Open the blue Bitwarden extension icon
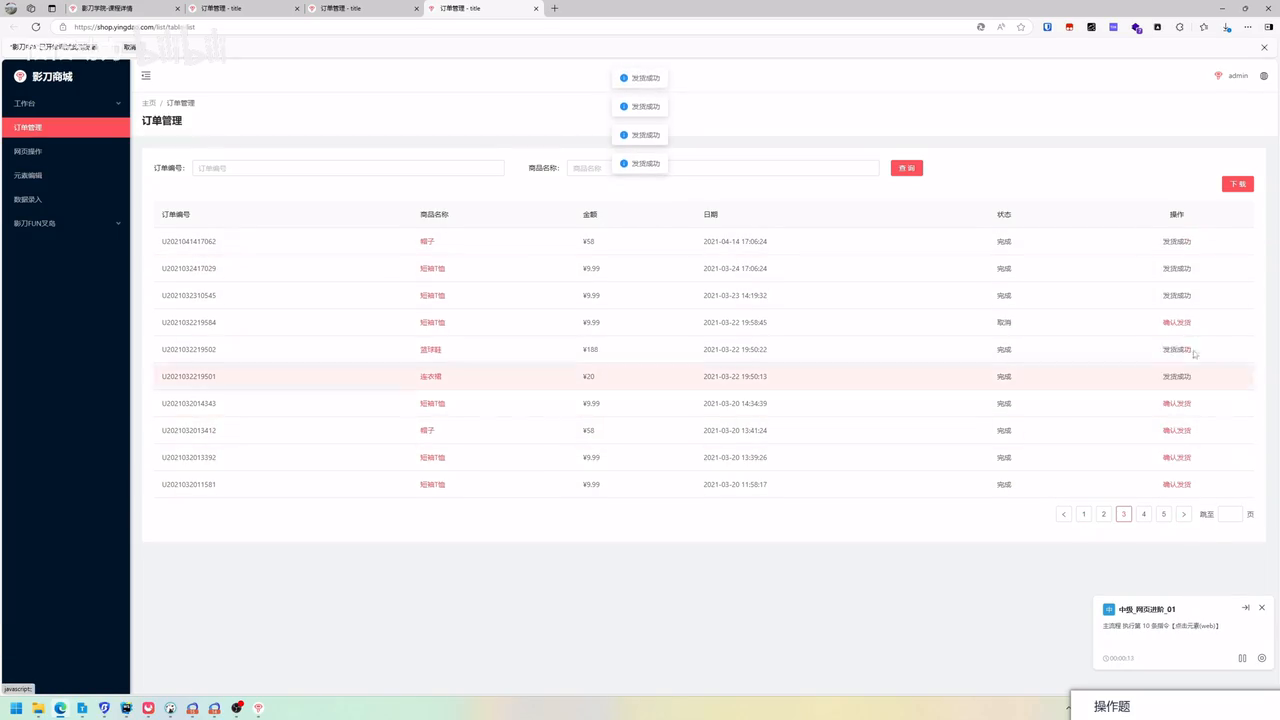The image size is (1280, 720). tap(1047, 27)
